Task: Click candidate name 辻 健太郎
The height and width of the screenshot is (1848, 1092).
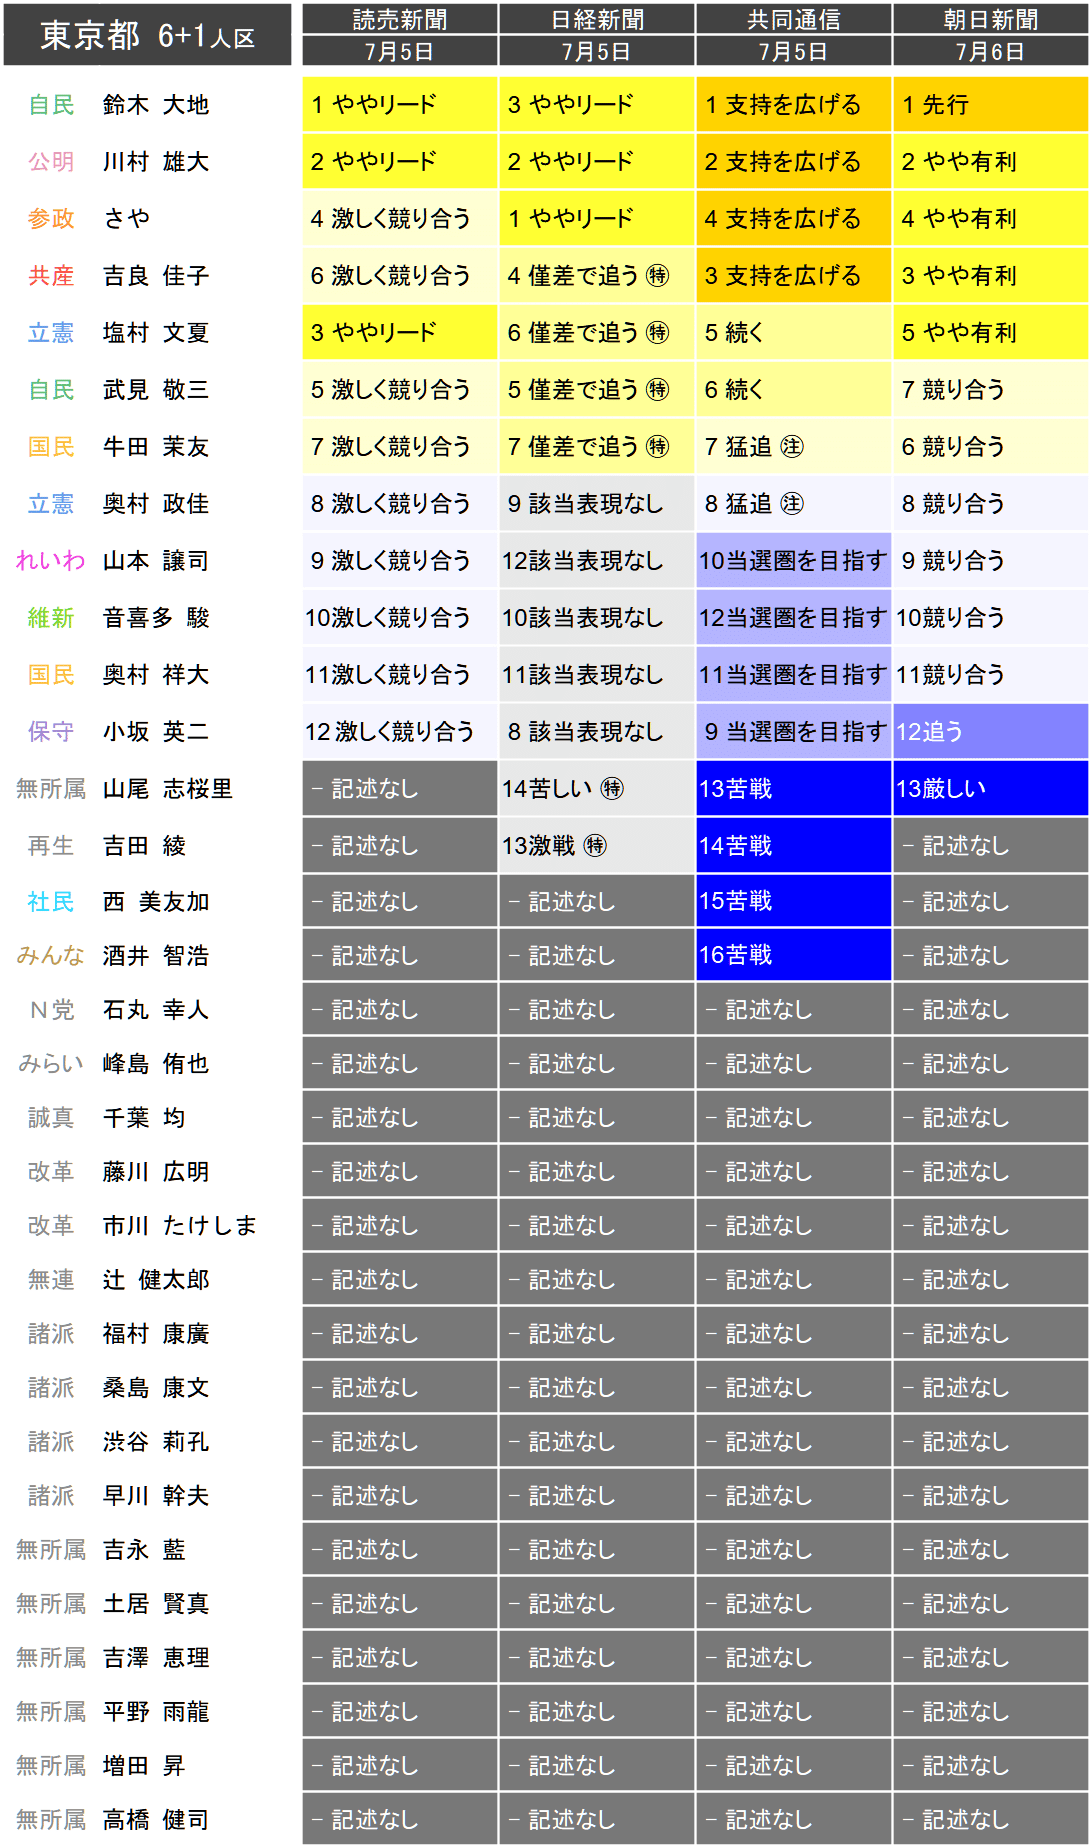Action: tap(156, 1280)
